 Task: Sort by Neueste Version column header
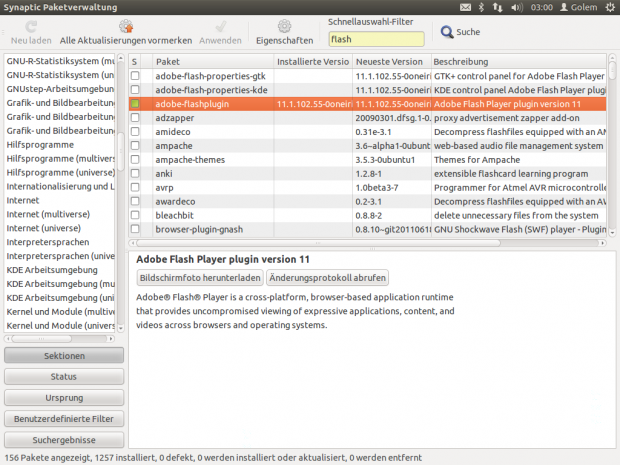coord(391,62)
